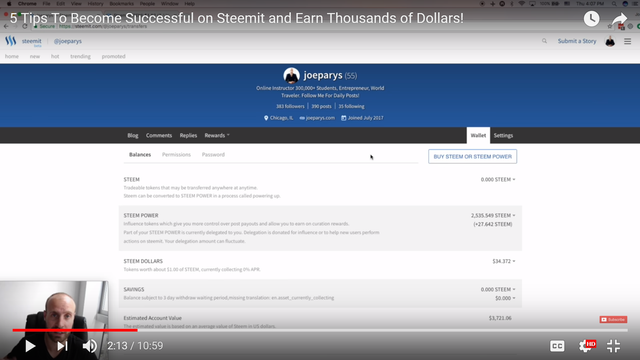Image resolution: width=640 pixels, height=360 pixels.
Task: Click the Watch later clock icon
Action: tap(591, 19)
